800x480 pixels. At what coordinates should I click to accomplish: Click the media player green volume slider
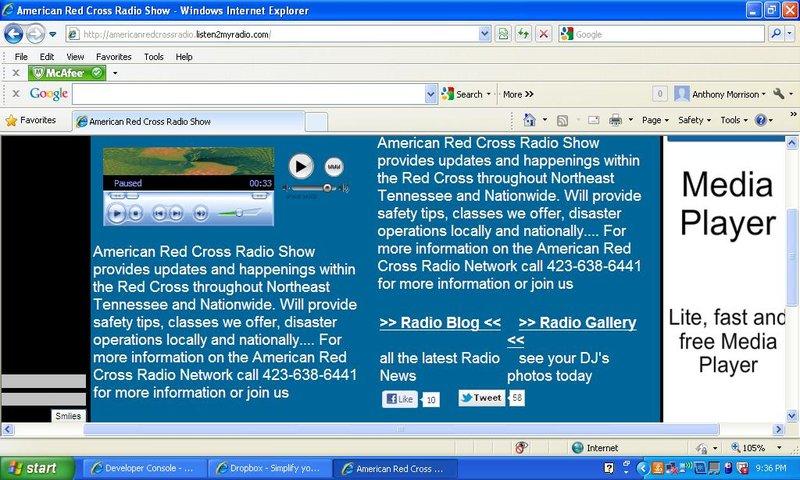[240, 213]
